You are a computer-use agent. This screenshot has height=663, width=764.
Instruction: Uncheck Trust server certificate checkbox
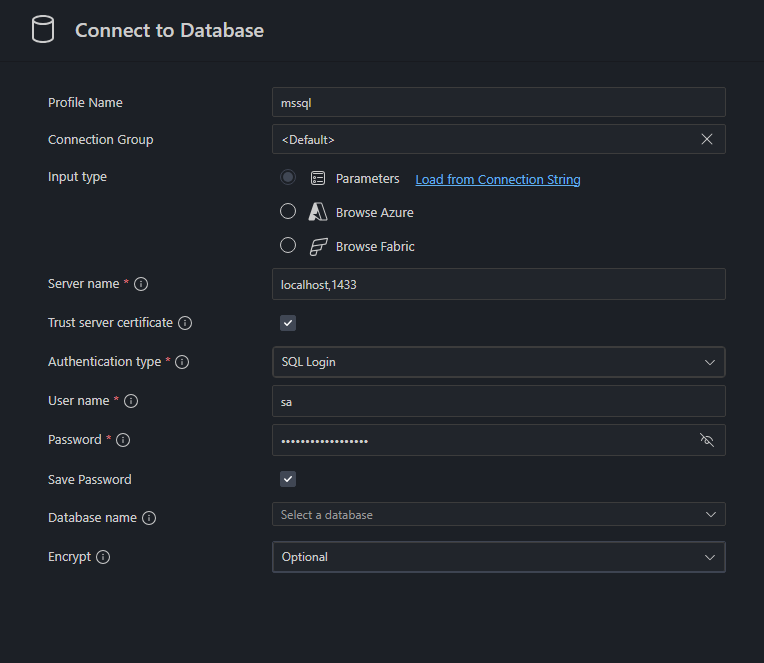click(287, 323)
